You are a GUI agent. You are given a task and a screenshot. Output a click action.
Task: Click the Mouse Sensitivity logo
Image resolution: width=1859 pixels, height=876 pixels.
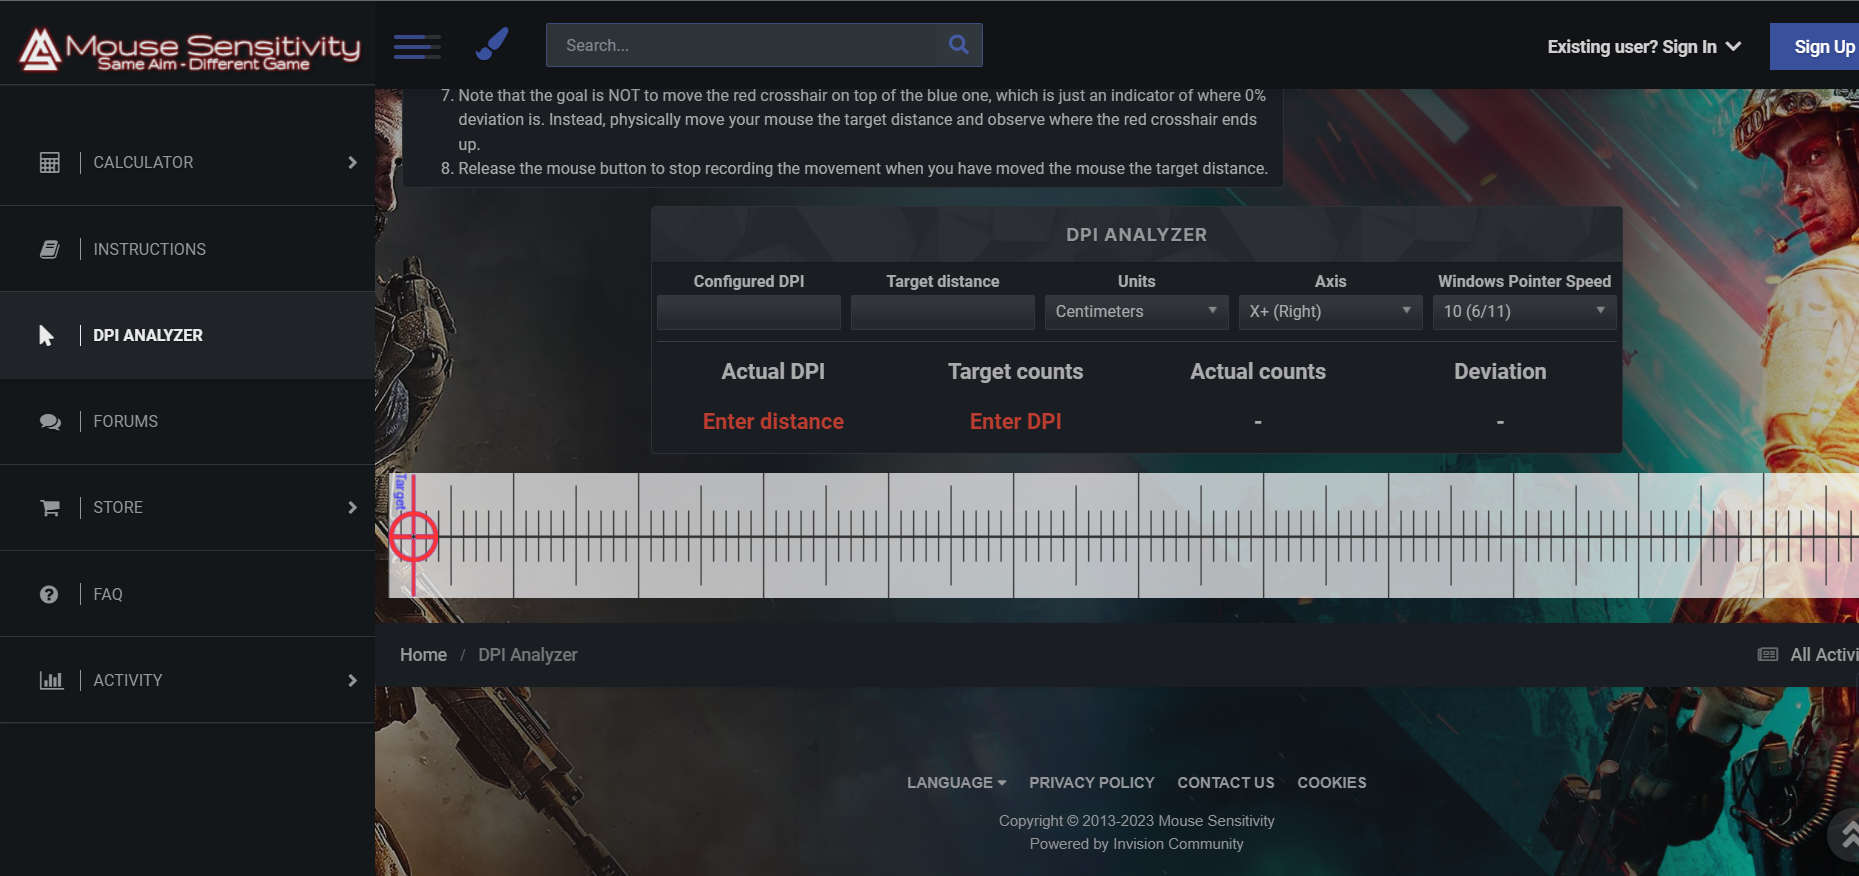189,48
